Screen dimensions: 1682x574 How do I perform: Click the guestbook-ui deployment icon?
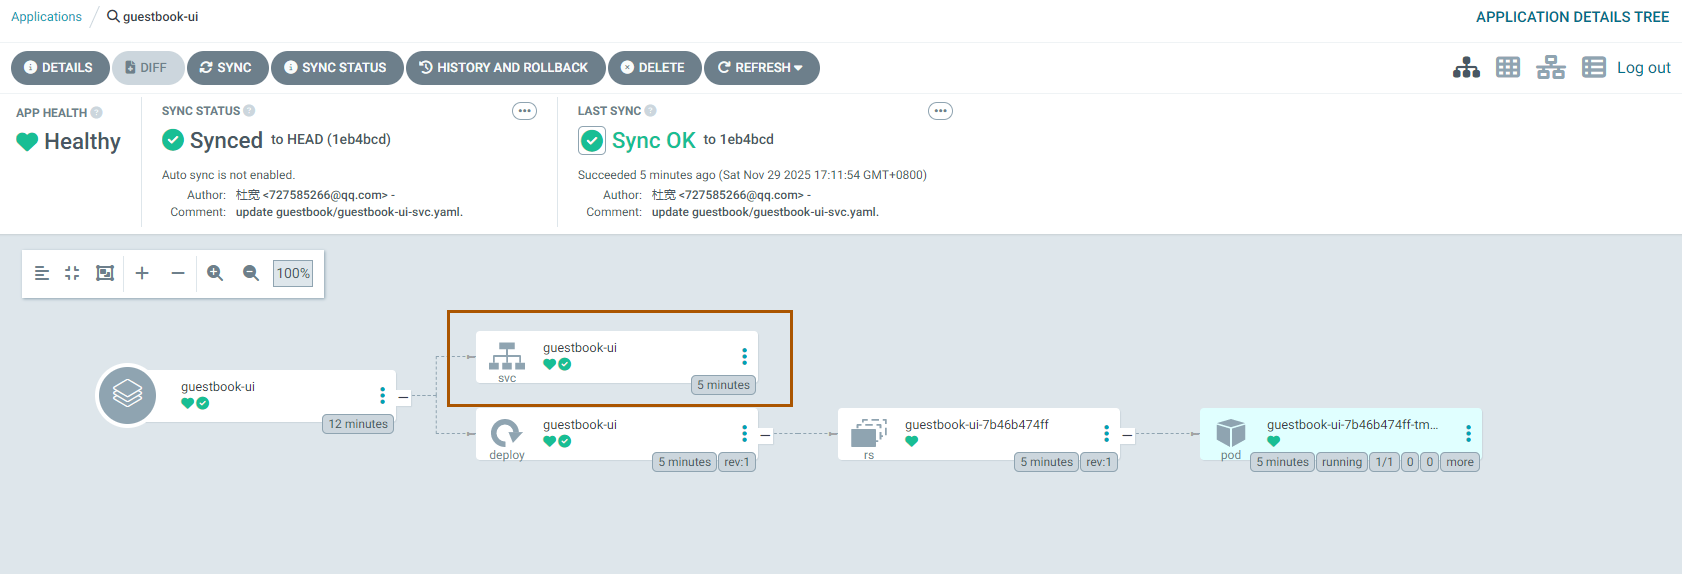tap(507, 433)
